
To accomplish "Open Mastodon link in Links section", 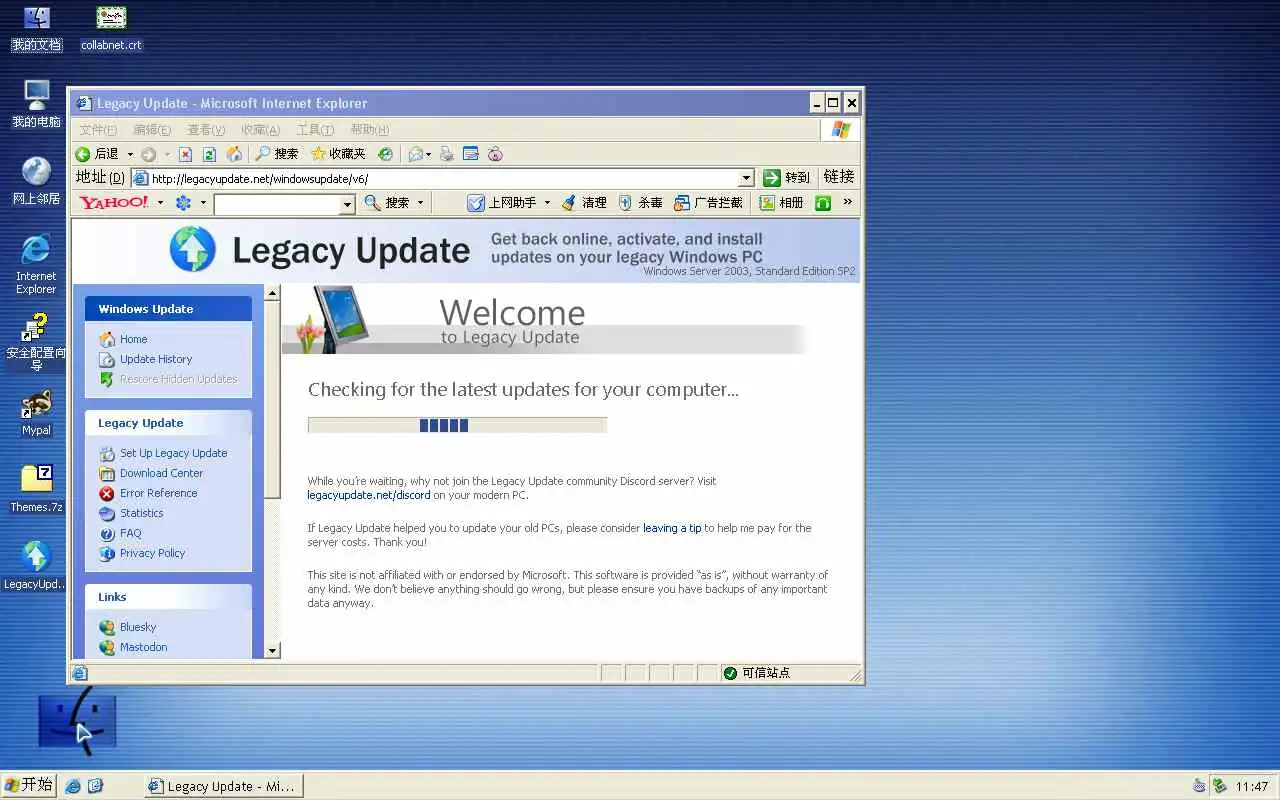I will (144, 647).
